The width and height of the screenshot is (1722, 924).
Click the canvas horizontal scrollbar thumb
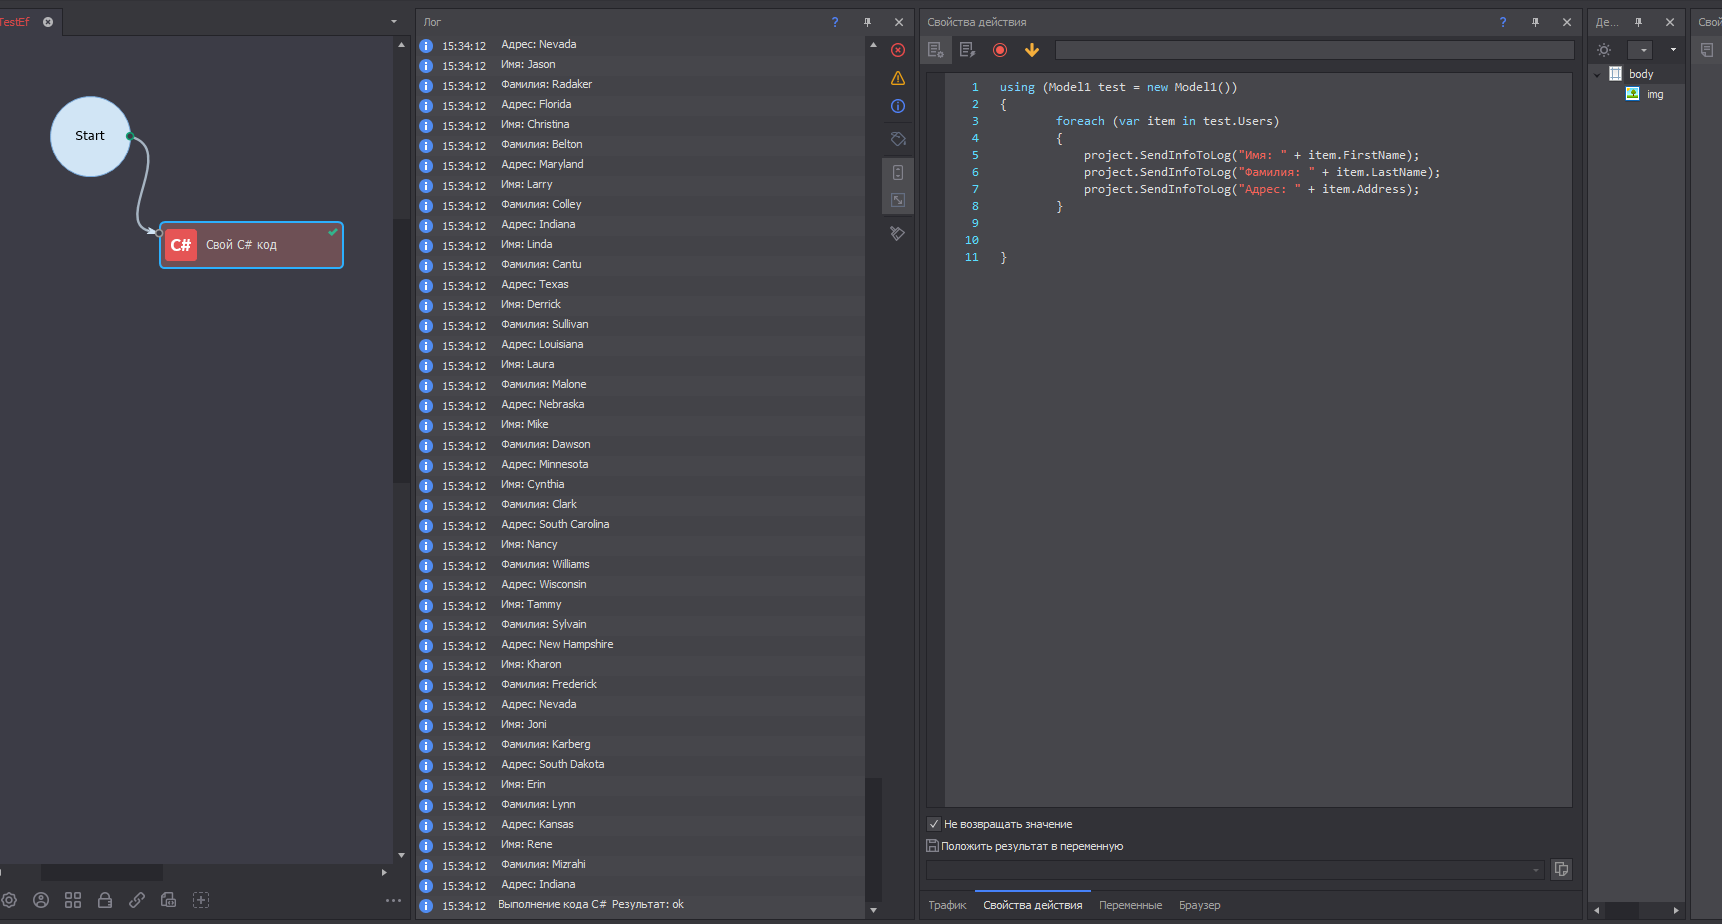pyautogui.click(x=101, y=872)
